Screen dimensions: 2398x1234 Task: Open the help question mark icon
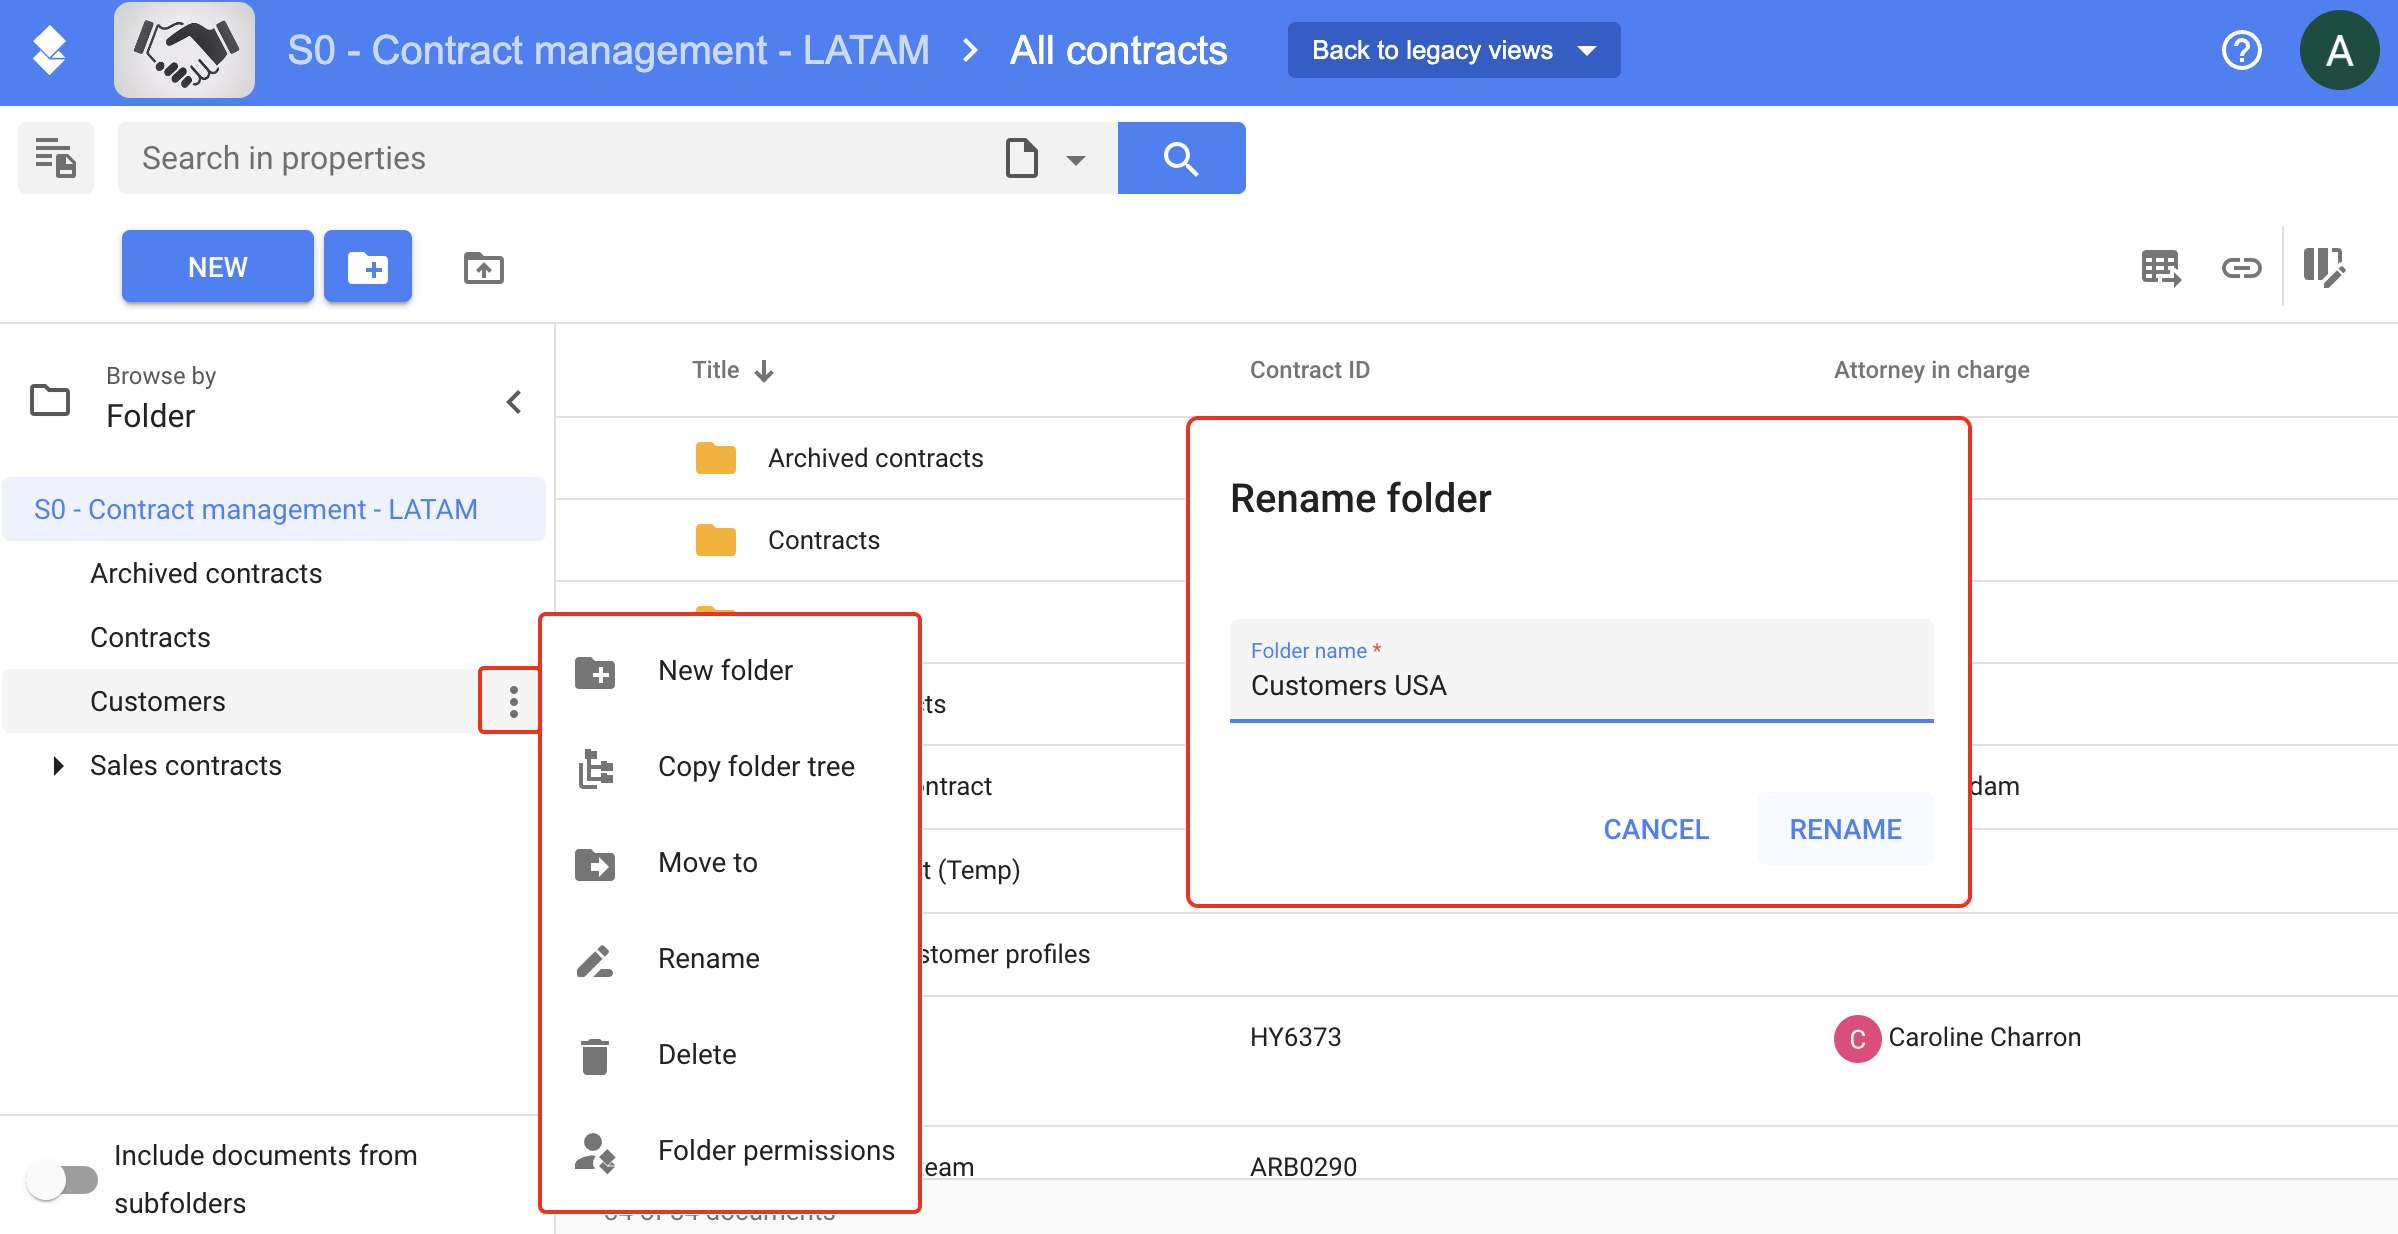click(2241, 50)
